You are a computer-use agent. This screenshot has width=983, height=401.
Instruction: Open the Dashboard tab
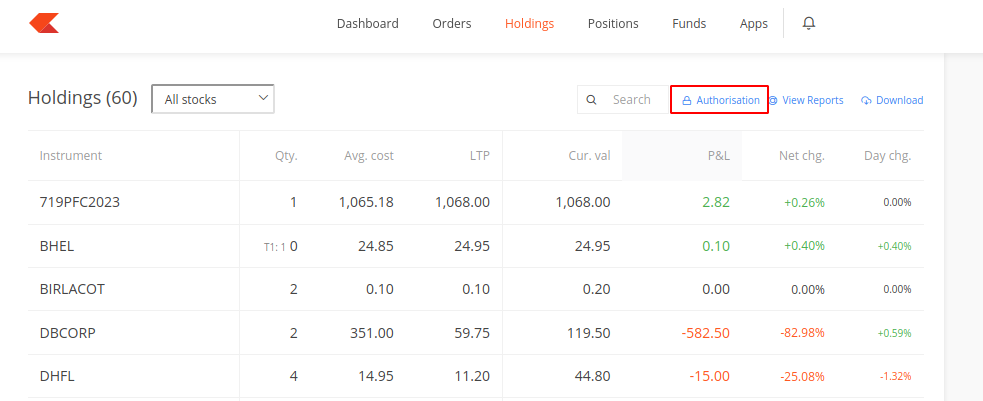click(x=367, y=24)
